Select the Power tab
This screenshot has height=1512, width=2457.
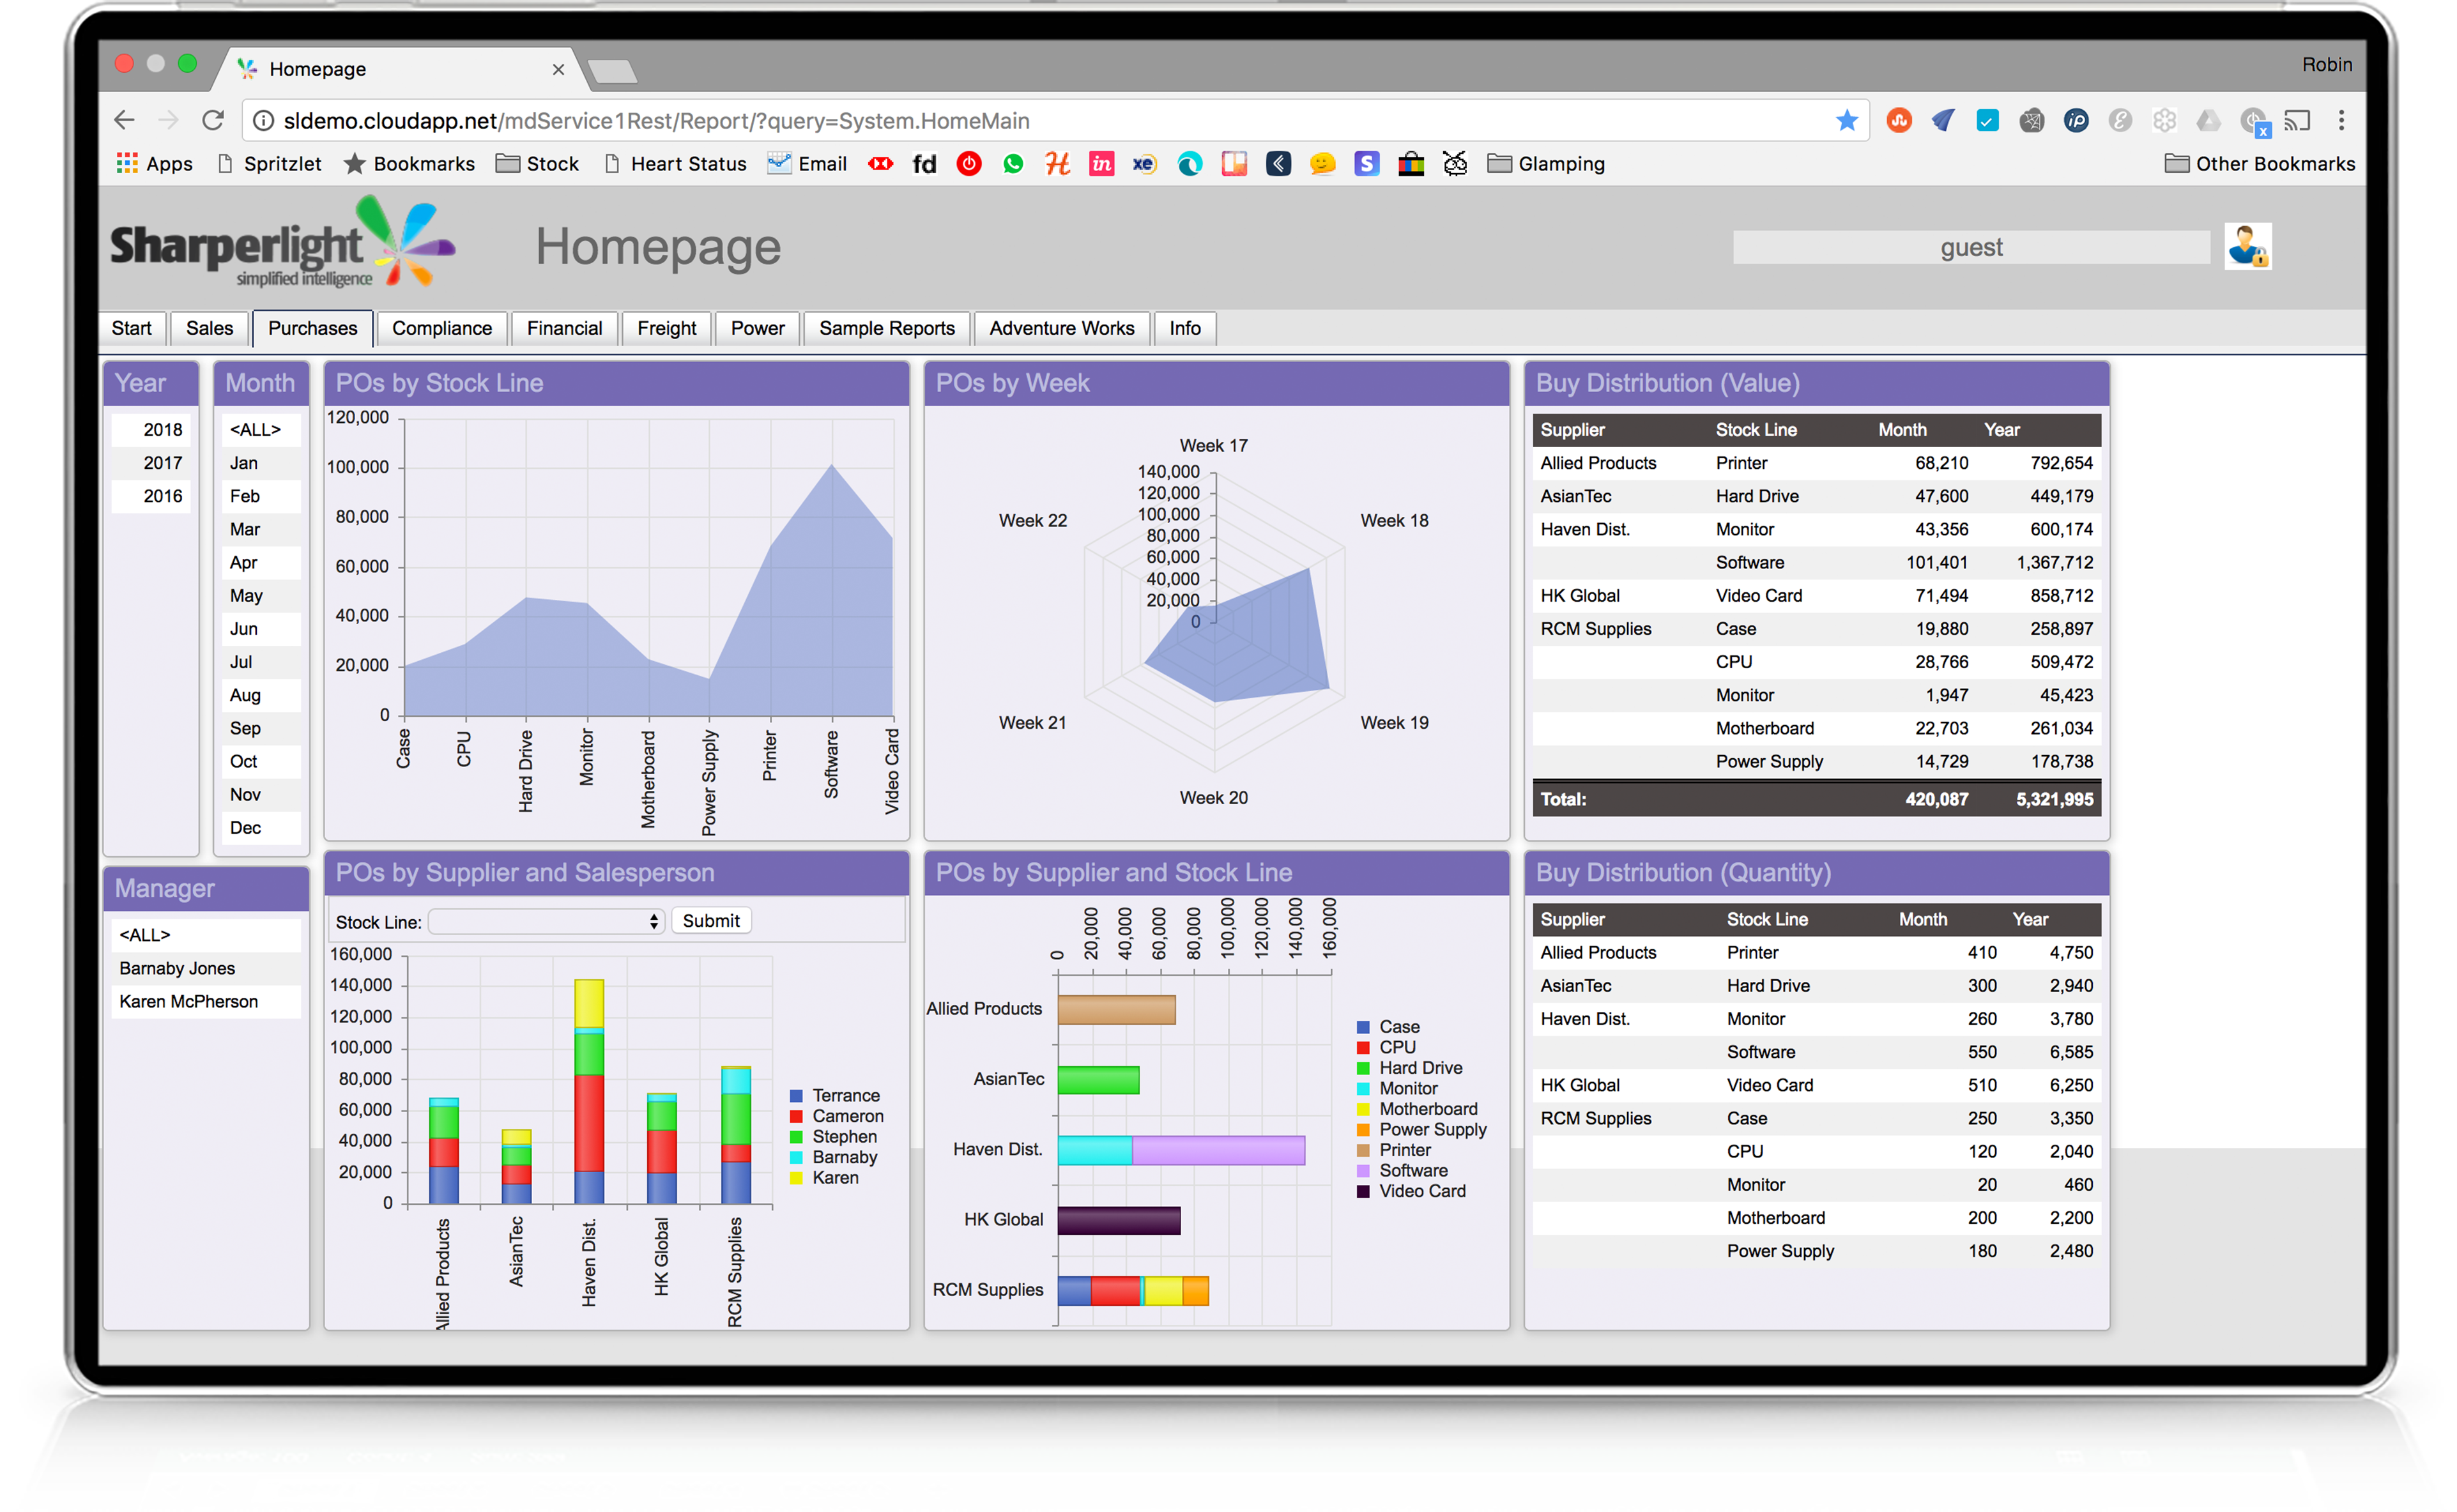pos(758,328)
